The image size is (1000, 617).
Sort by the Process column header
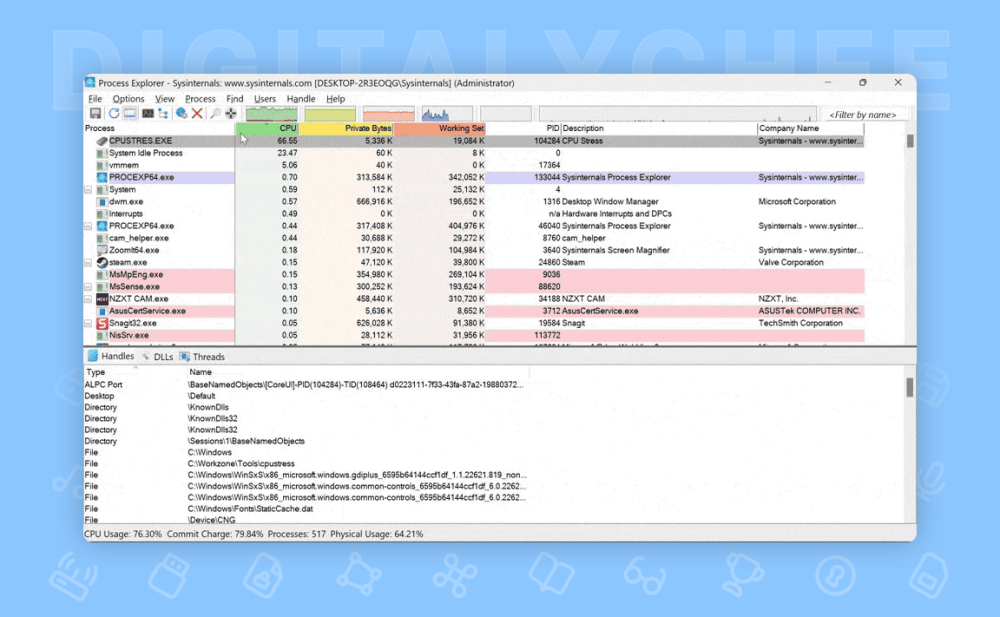(159, 128)
